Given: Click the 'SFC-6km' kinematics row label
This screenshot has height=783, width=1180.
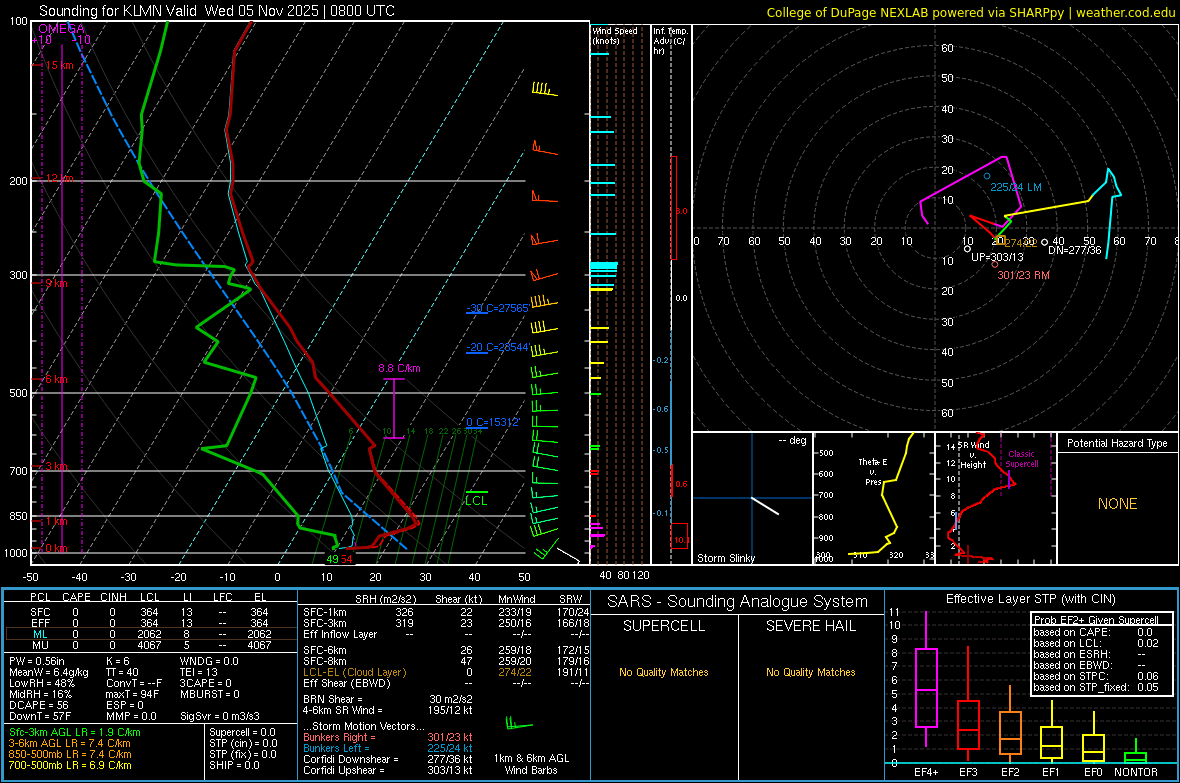Looking at the screenshot, I should pos(325,650).
